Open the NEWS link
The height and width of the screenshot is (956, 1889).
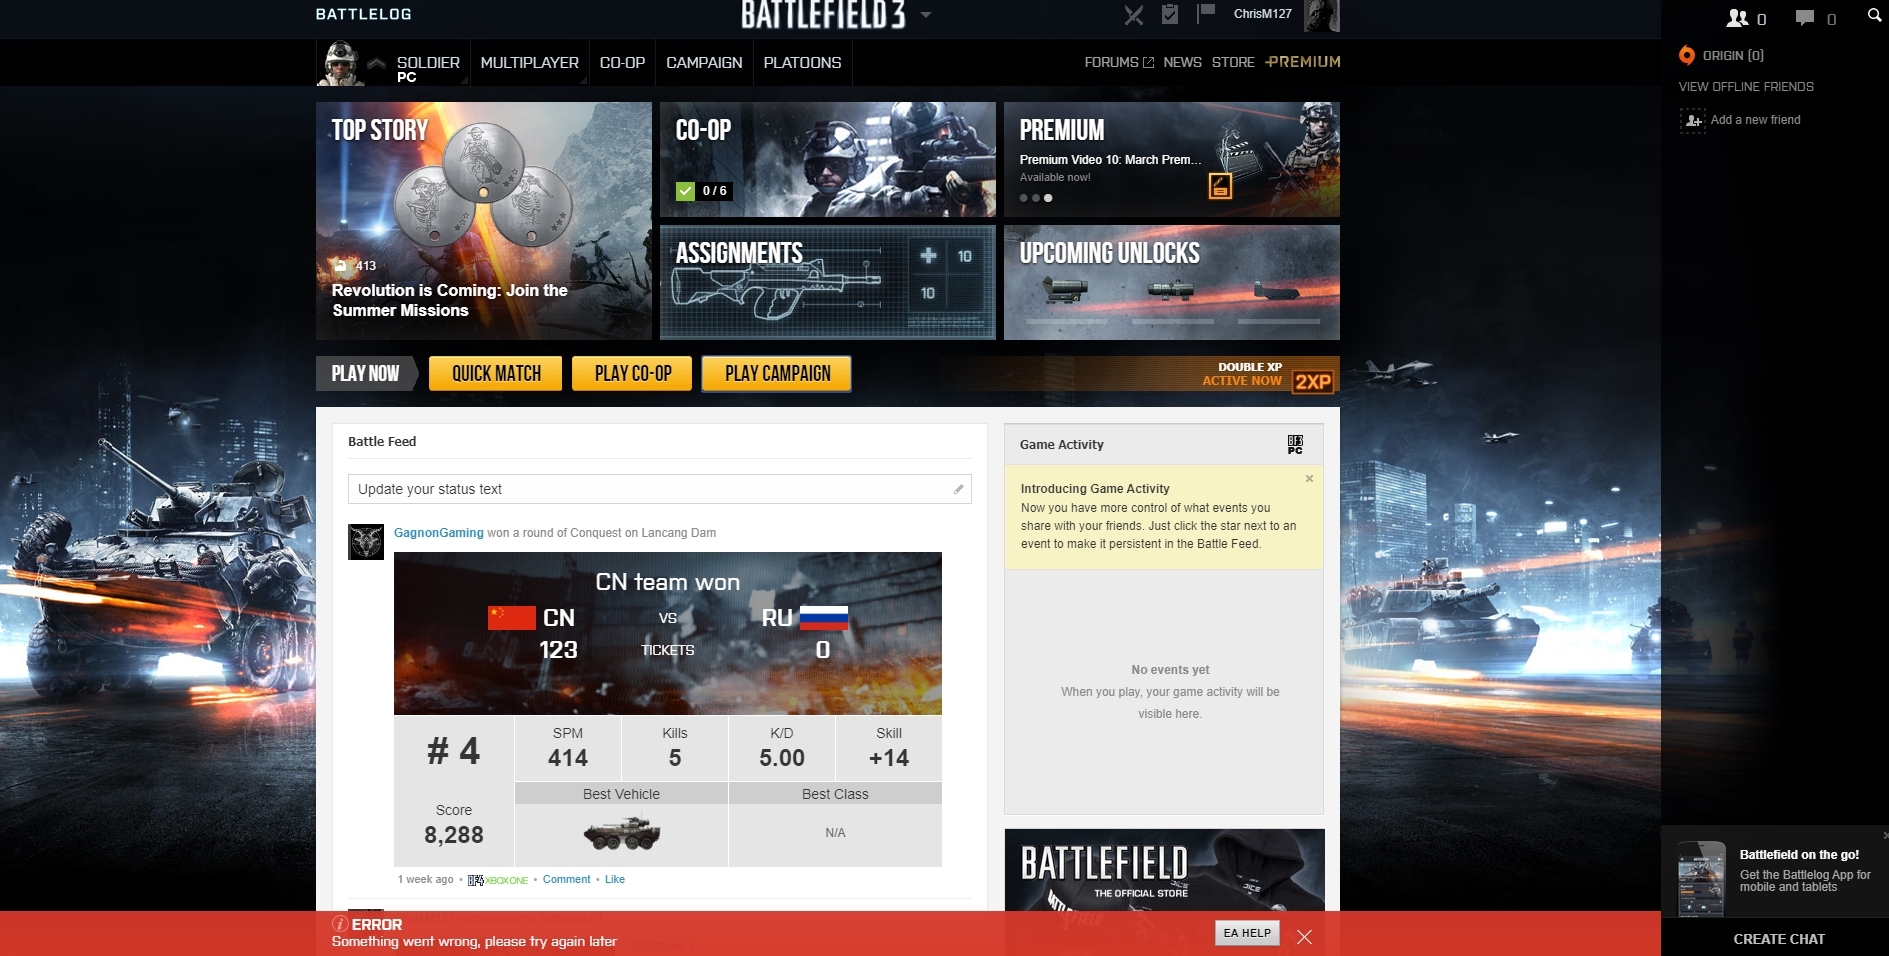point(1182,62)
